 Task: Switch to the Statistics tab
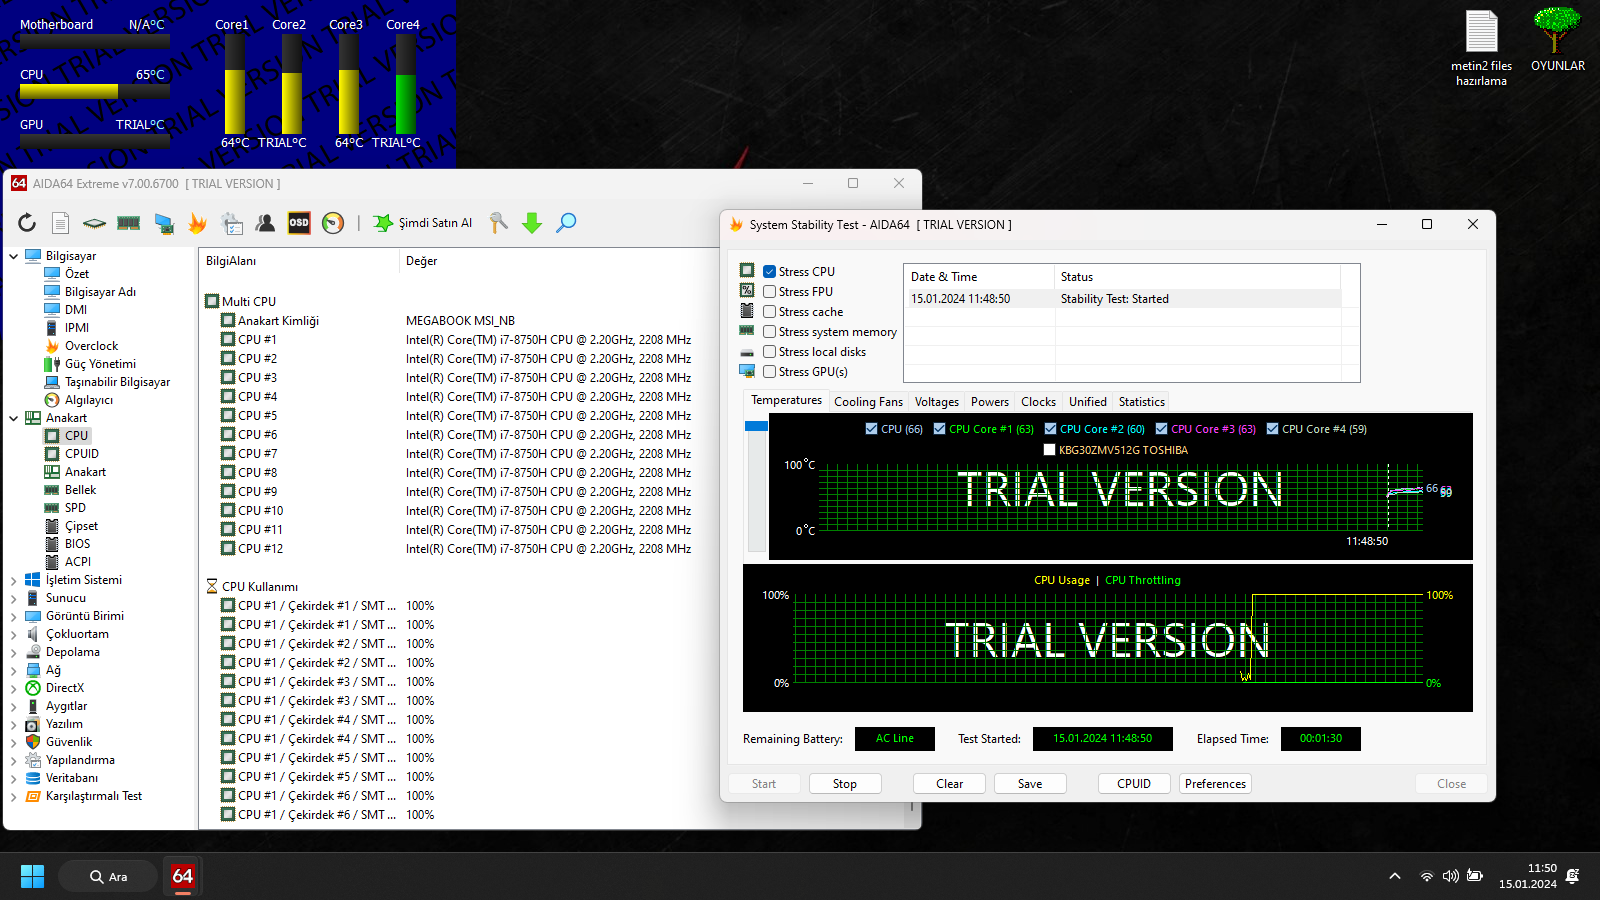click(1142, 402)
